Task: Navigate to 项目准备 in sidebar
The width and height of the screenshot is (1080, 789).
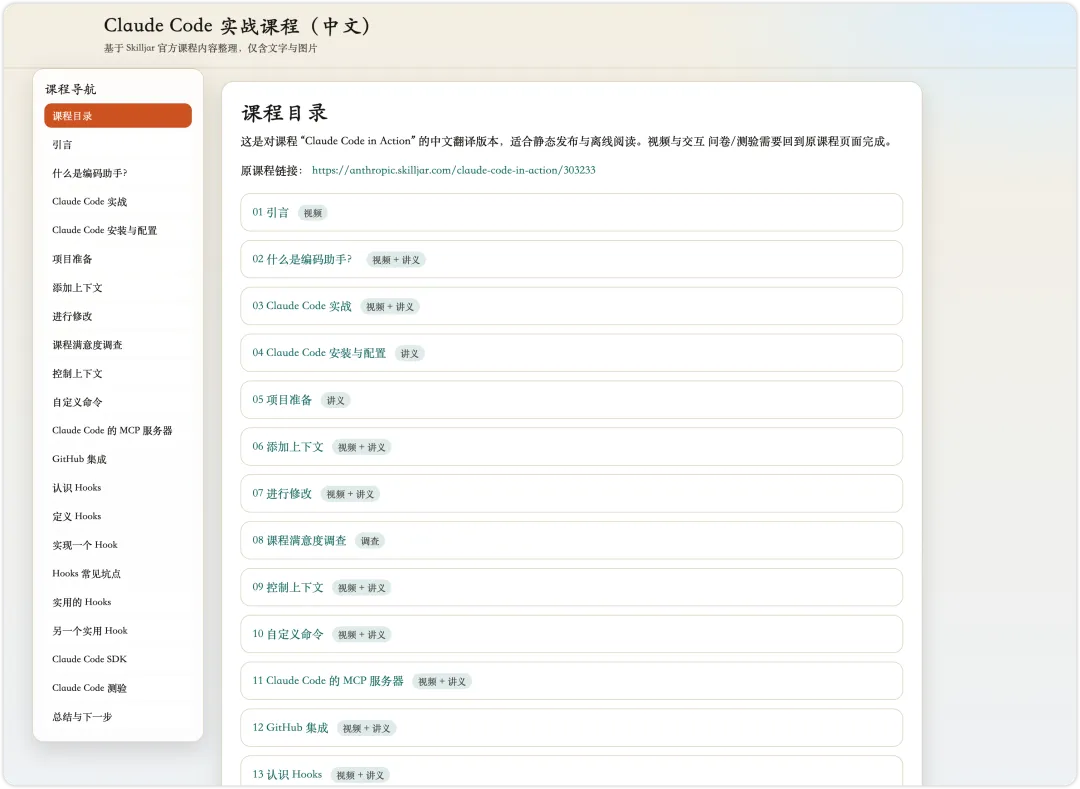Action: click(118, 259)
